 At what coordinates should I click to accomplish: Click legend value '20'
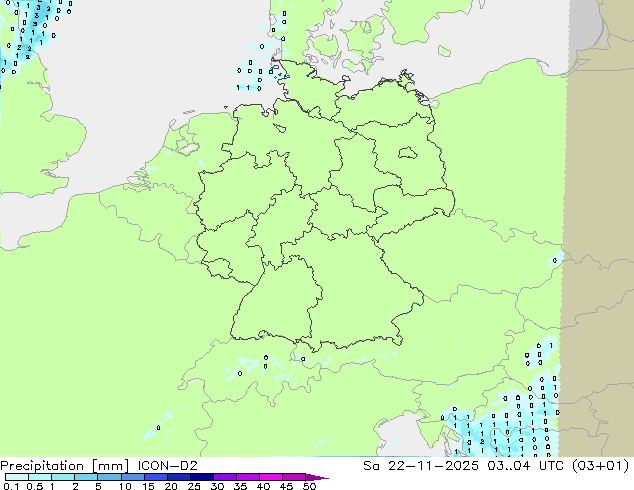point(171,486)
